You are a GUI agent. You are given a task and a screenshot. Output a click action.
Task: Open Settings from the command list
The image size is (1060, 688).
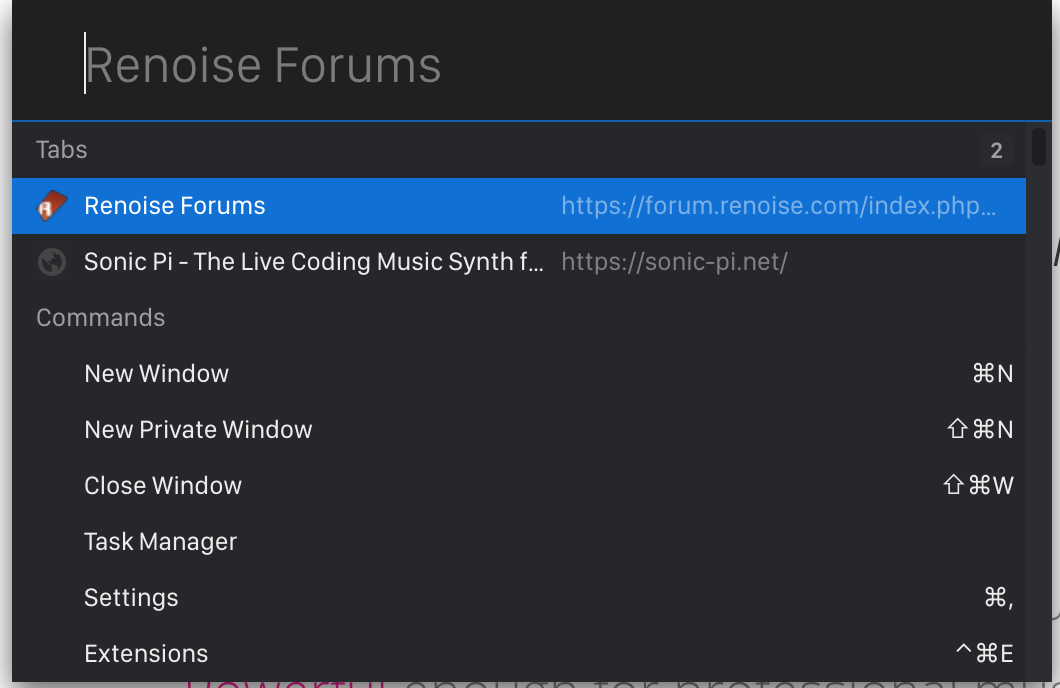tap(519, 598)
